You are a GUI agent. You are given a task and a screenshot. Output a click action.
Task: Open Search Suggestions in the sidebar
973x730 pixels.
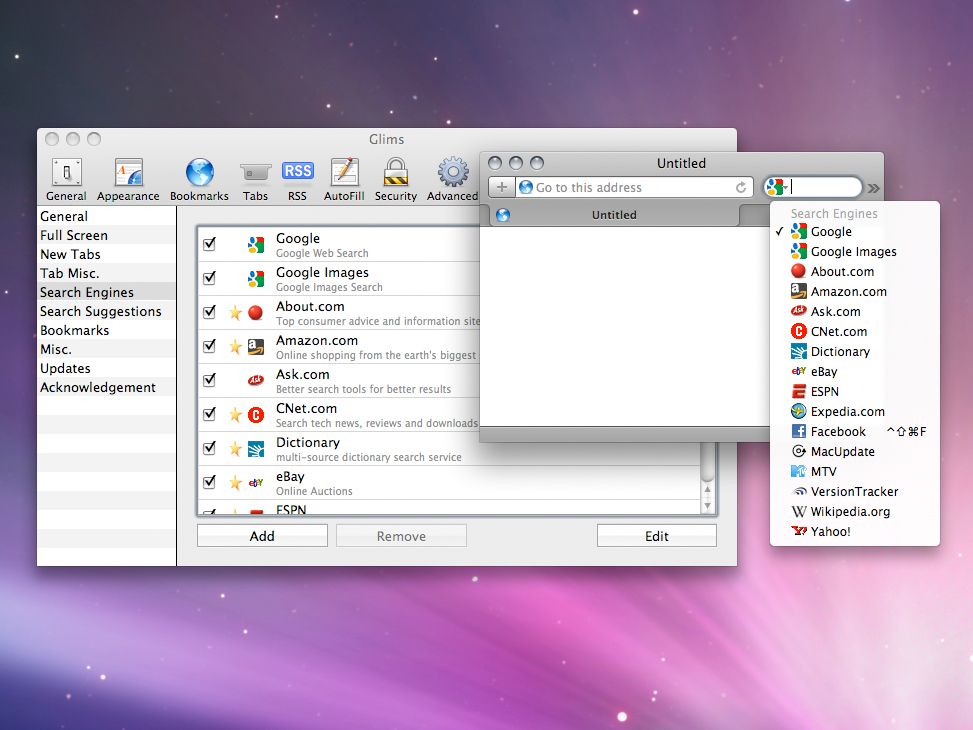coord(107,312)
